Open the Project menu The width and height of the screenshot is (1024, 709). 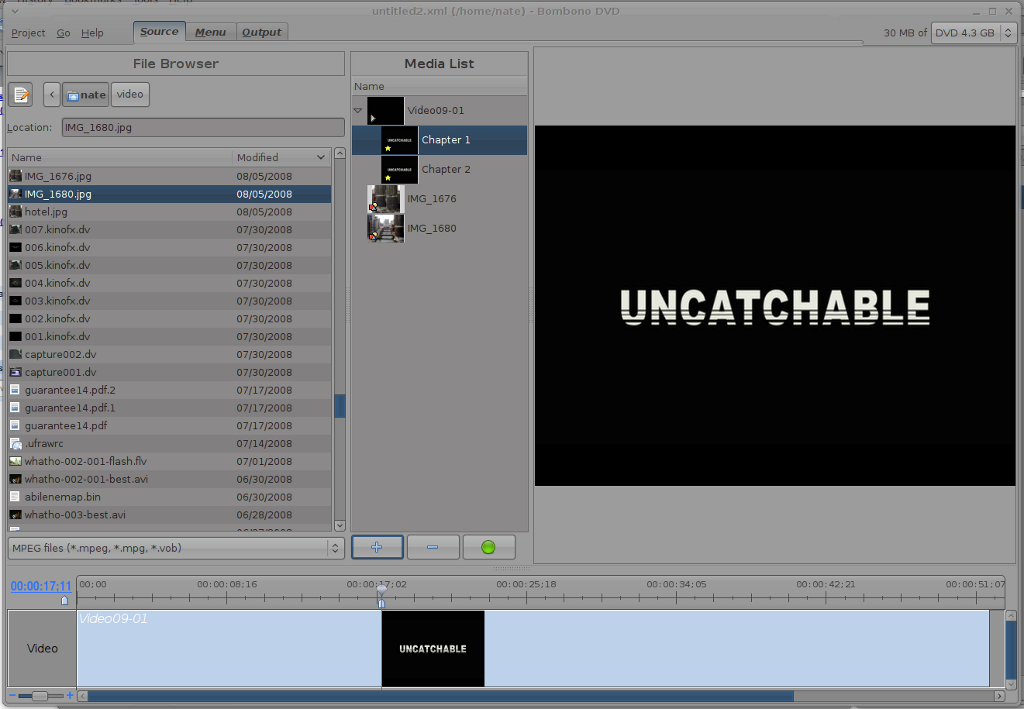28,33
